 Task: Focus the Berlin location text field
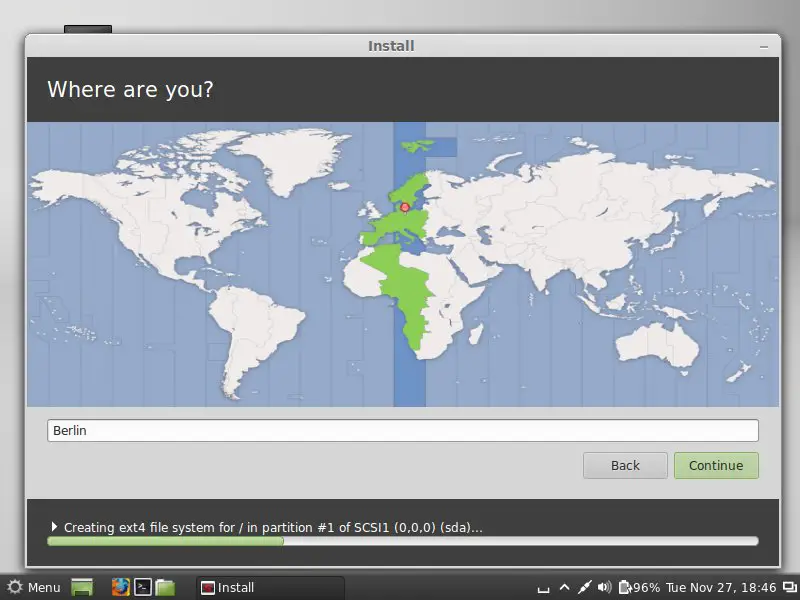[403, 431]
